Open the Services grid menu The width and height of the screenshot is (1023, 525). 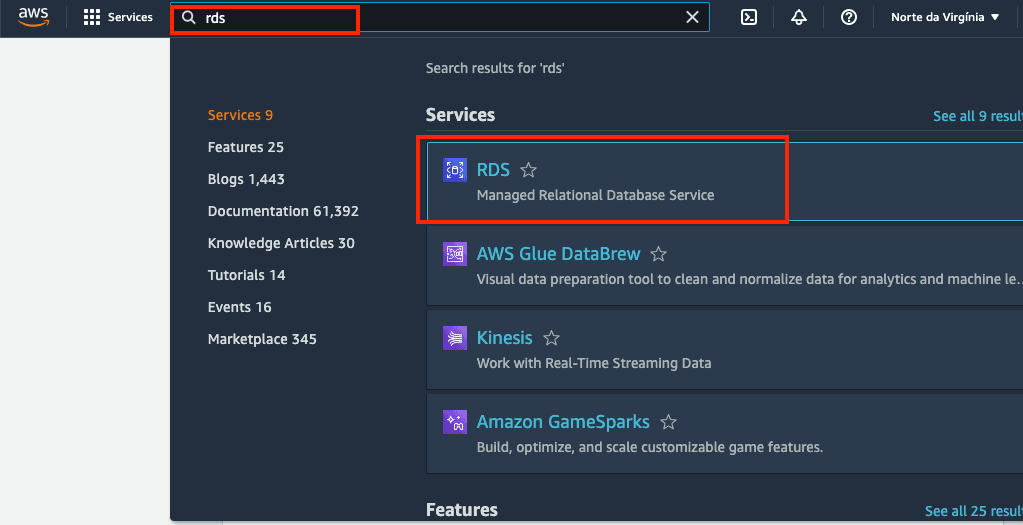coord(92,17)
